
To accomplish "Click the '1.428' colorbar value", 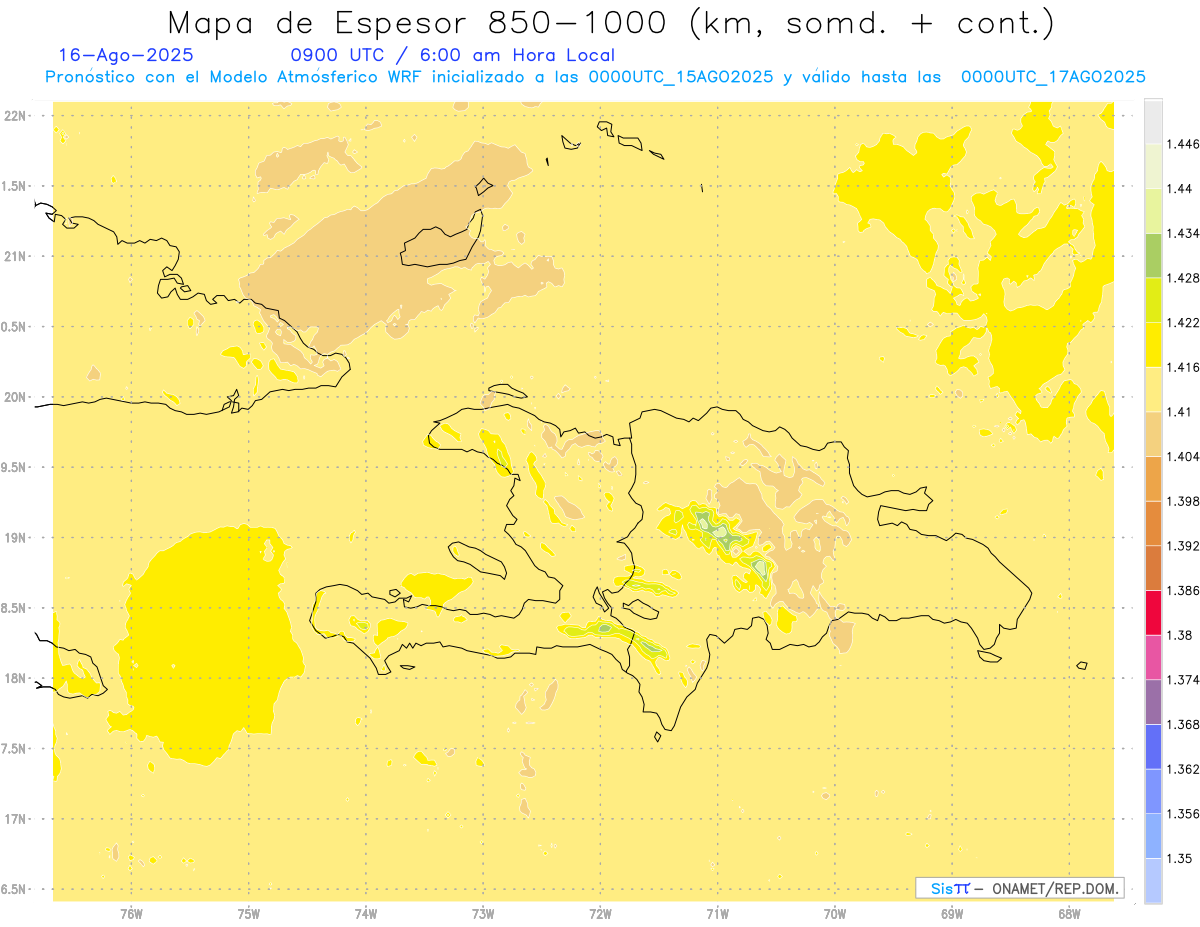I will [1183, 278].
